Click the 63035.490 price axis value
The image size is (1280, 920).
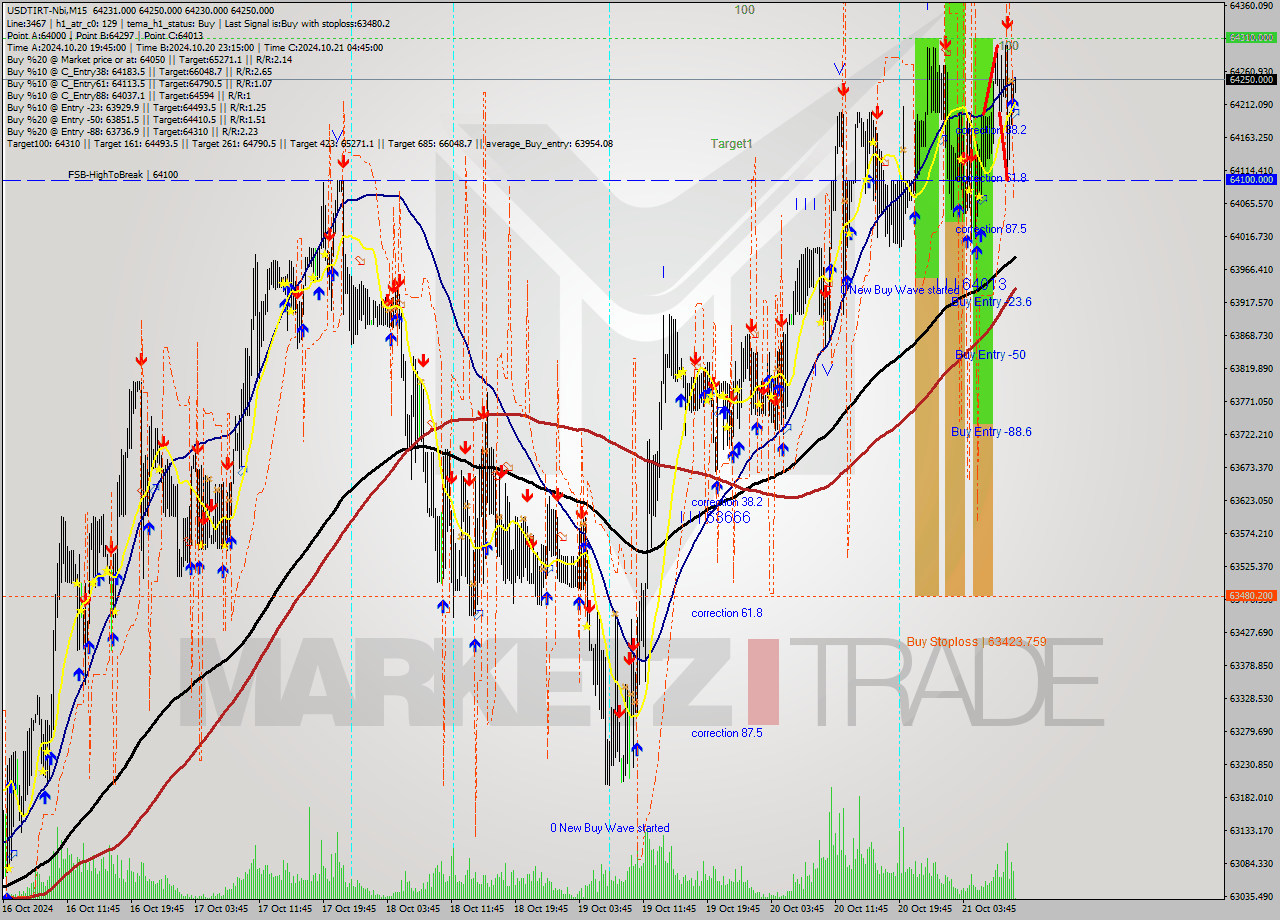pos(1251,896)
